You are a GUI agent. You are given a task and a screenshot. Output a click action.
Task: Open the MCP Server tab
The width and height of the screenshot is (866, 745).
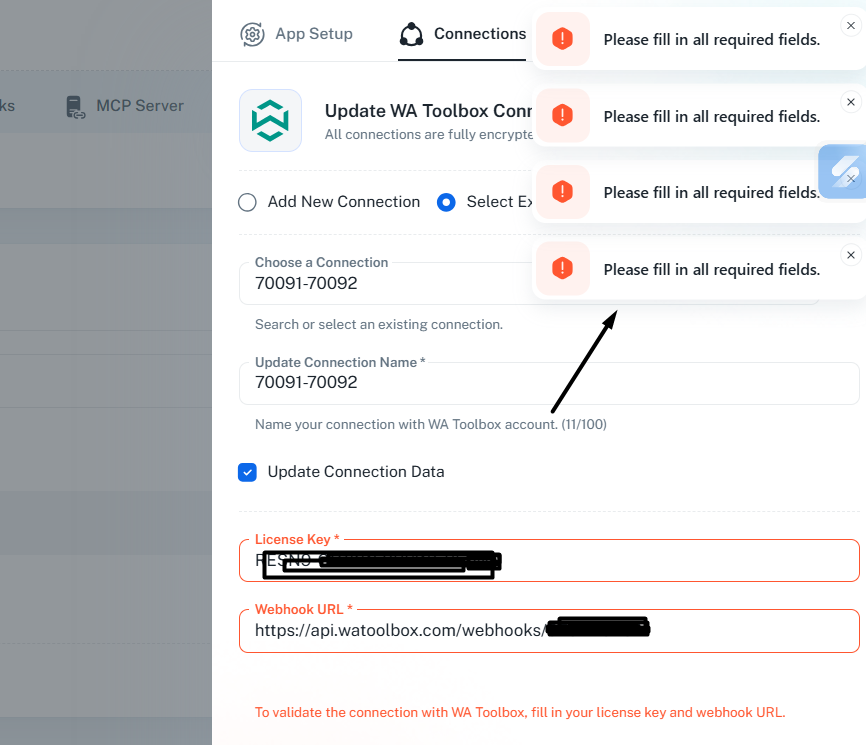click(x=139, y=106)
